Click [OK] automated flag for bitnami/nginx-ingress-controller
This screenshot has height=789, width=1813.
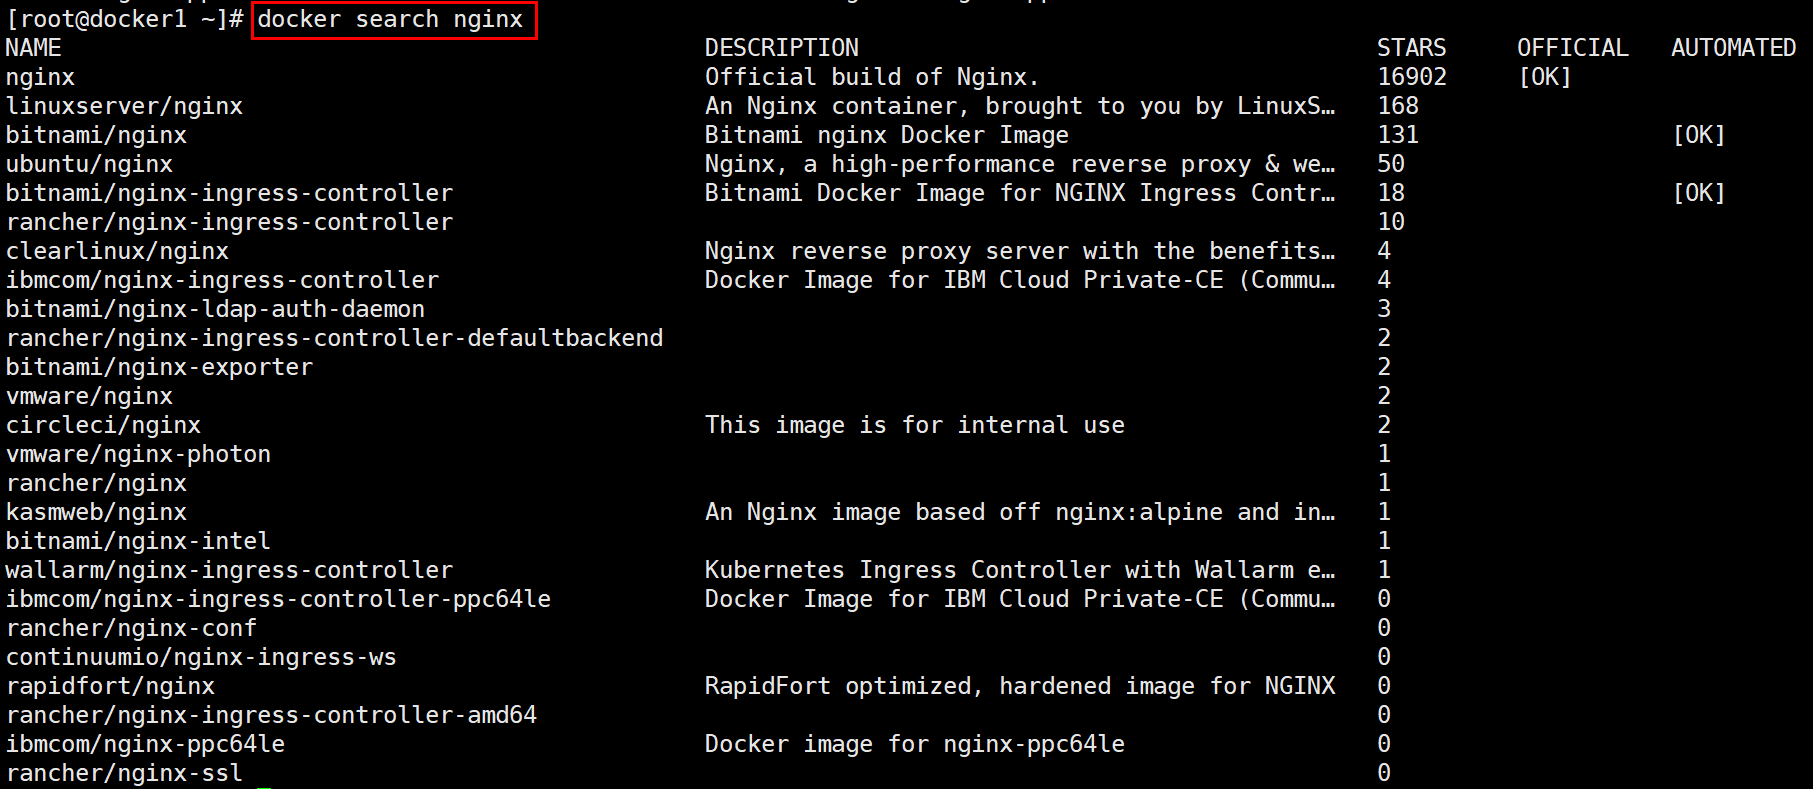click(1698, 193)
